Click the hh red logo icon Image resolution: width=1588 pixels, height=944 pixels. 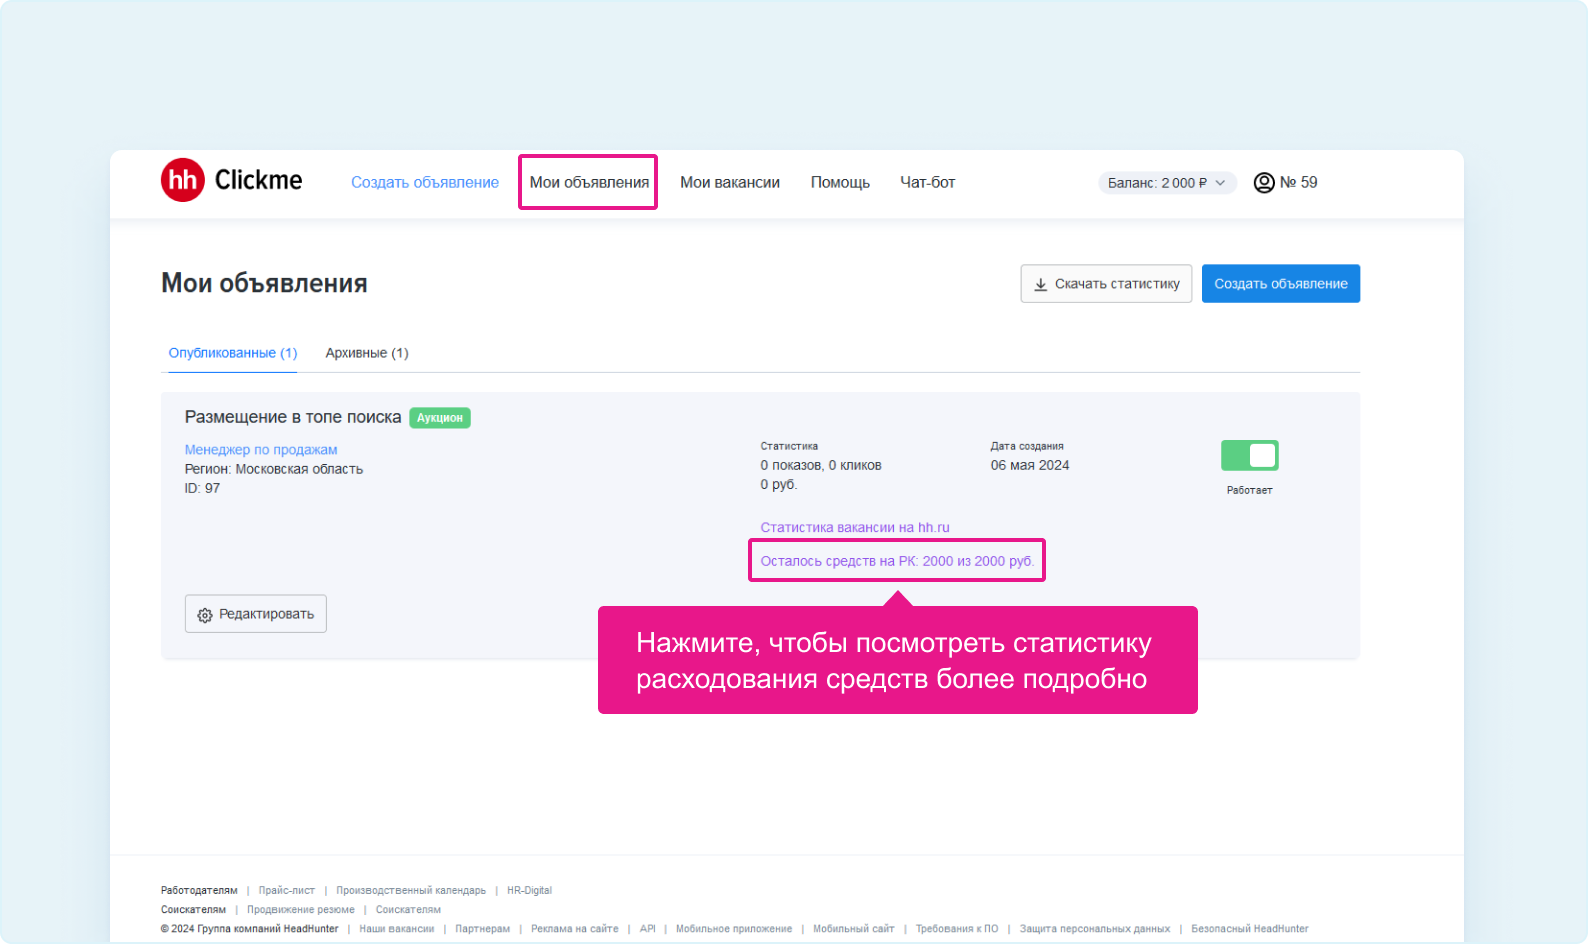(x=183, y=180)
